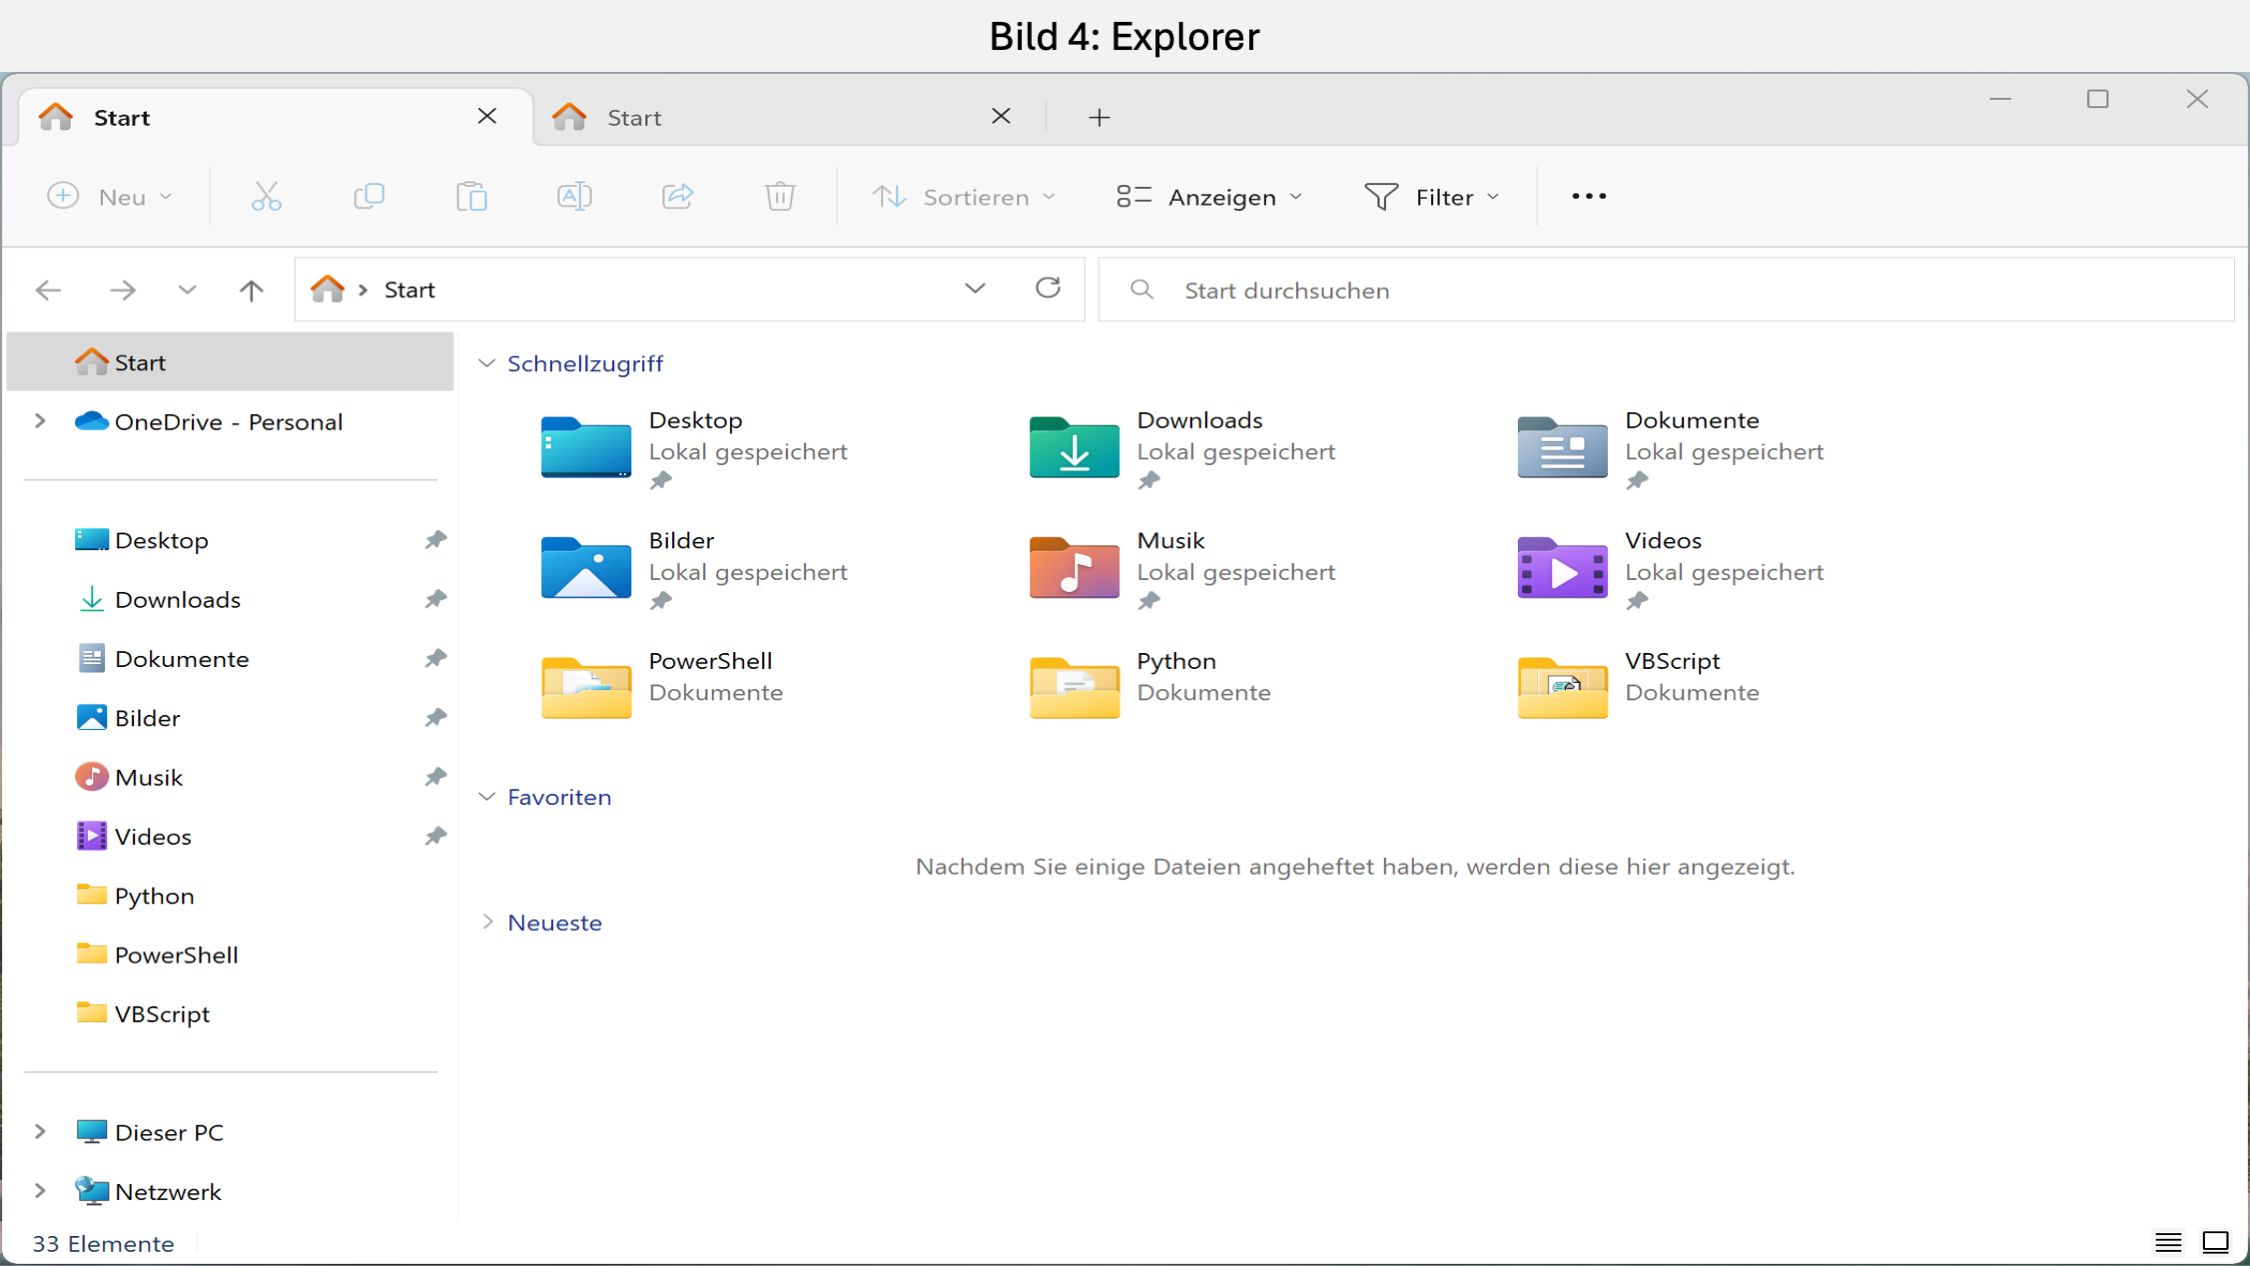Click the Delete trash icon
2250x1266 pixels.
tap(780, 196)
